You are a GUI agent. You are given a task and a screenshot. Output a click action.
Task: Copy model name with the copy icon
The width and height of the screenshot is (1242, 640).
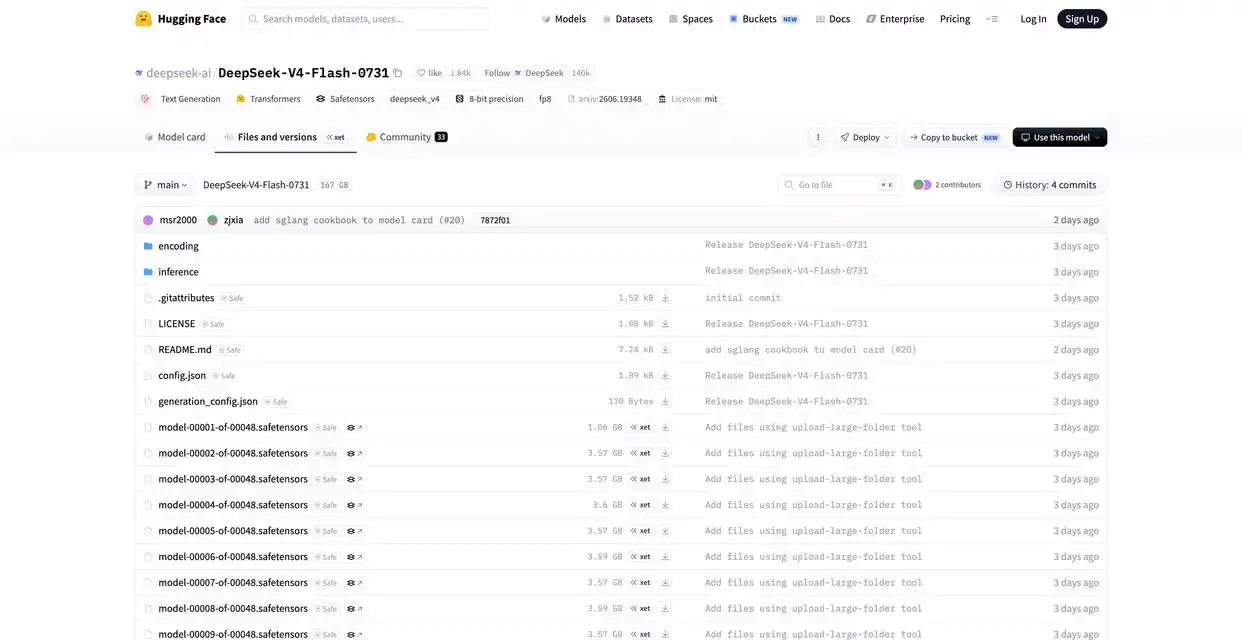click(x=398, y=73)
